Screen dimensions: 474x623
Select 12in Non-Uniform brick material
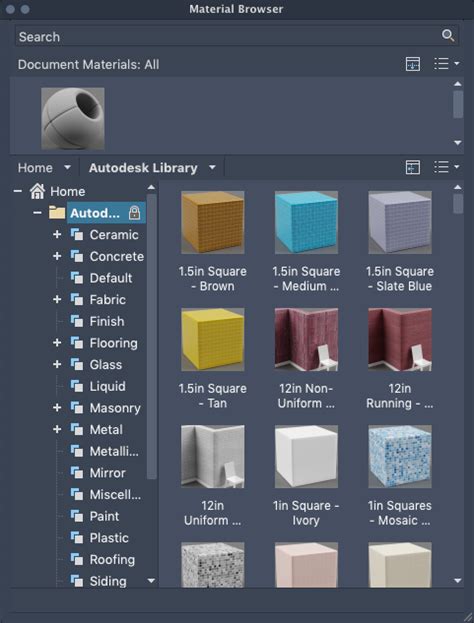click(x=306, y=339)
